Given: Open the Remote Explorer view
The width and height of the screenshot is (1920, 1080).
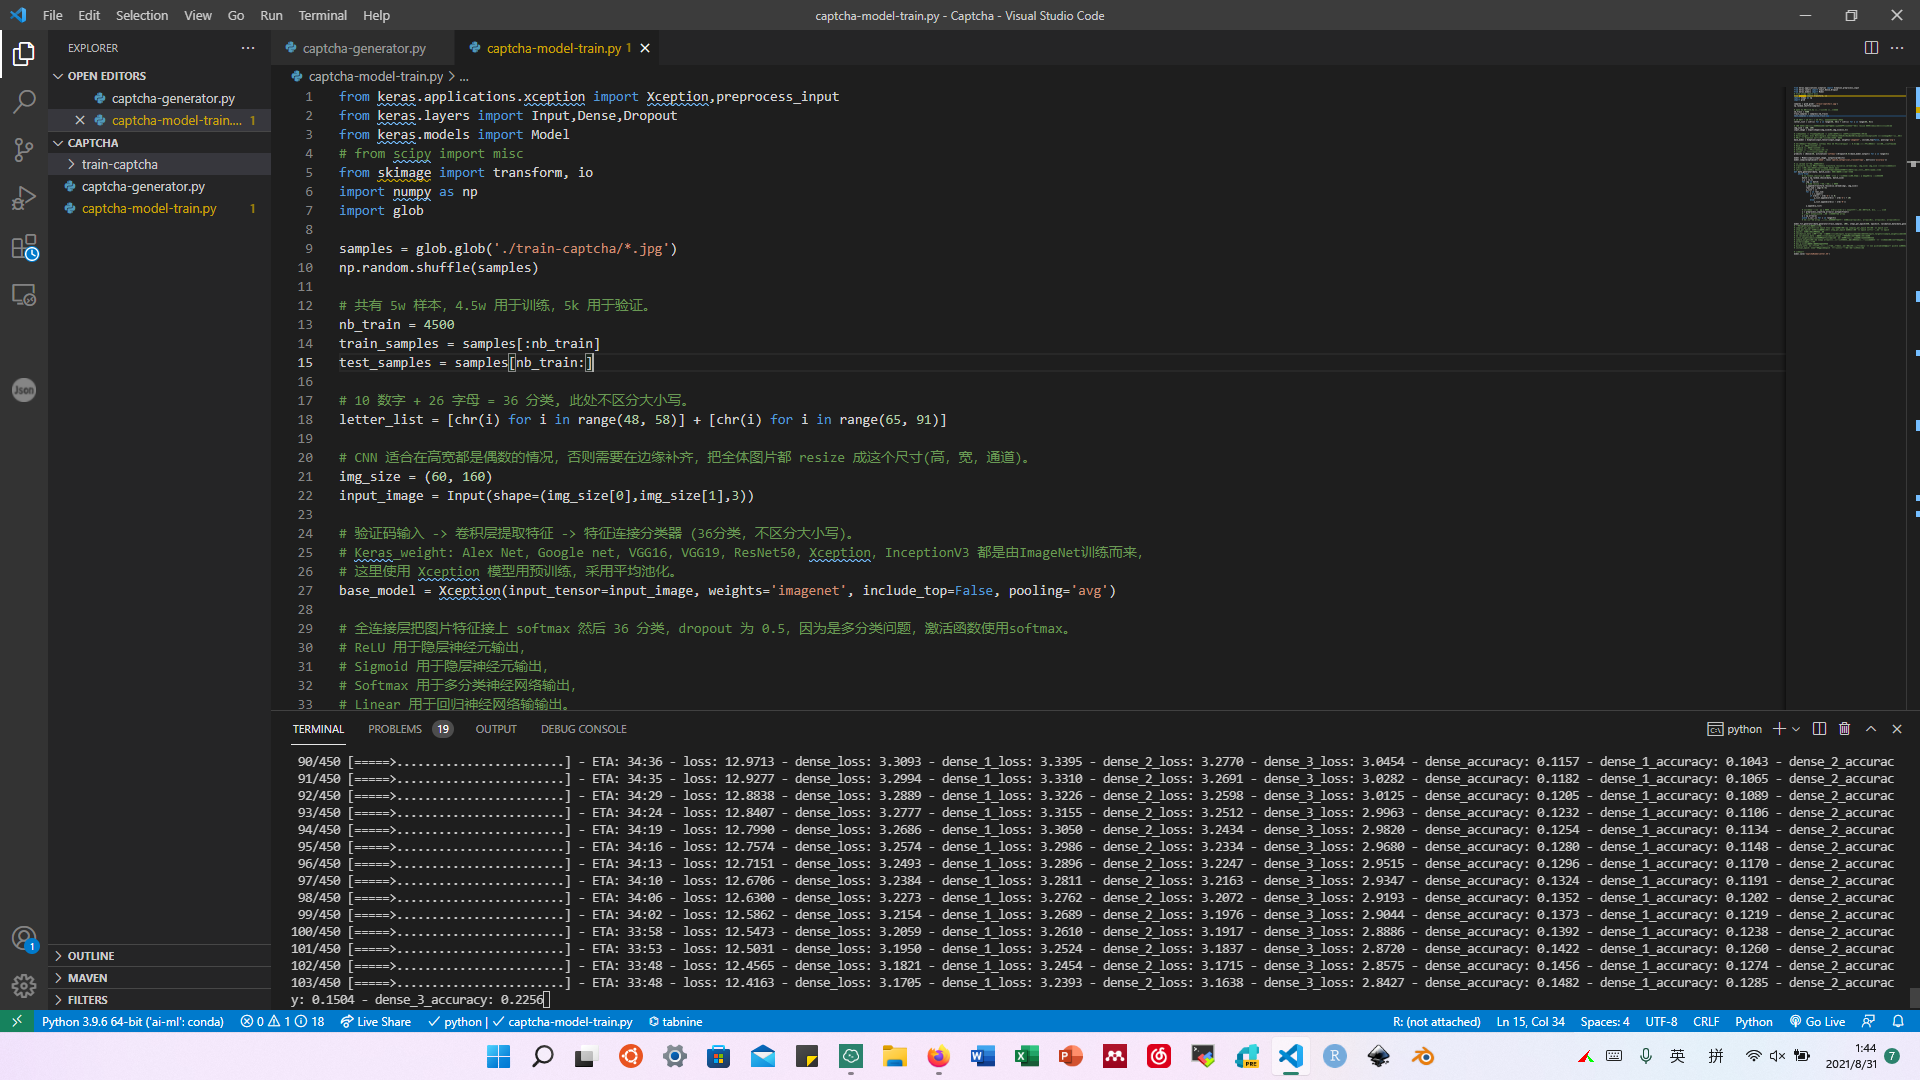Looking at the screenshot, I should 24,295.
